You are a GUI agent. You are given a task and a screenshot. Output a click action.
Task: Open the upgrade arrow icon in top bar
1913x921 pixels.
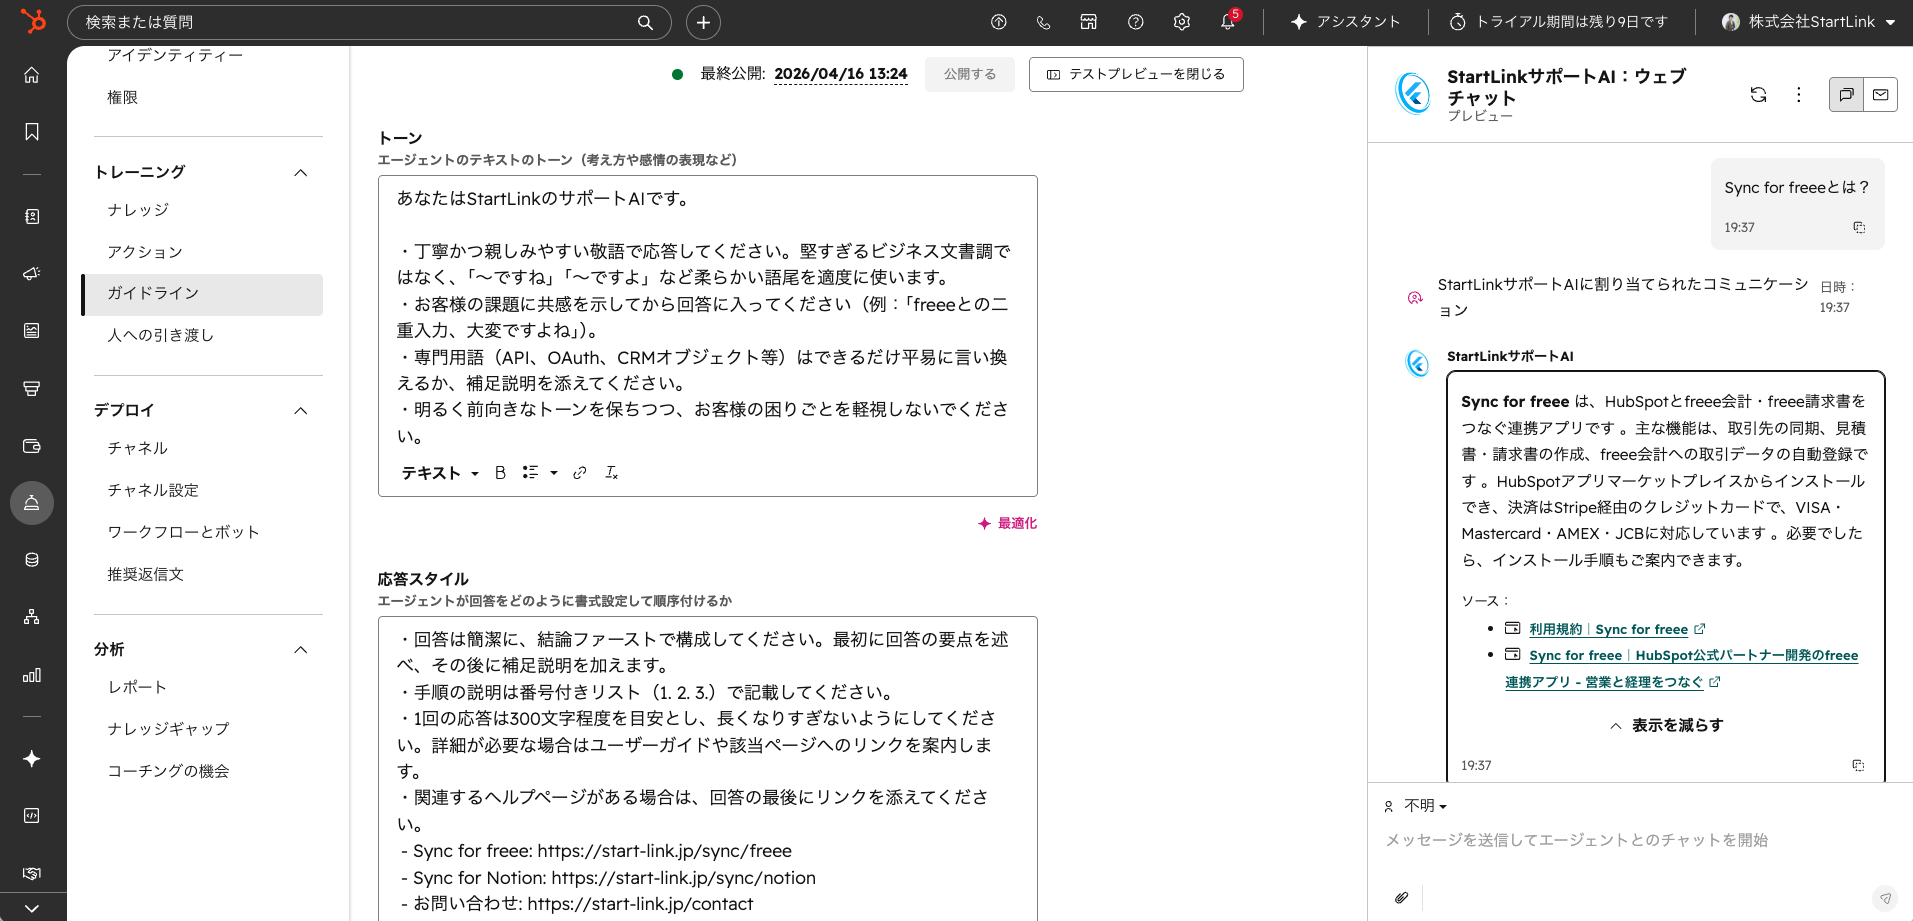998,22
